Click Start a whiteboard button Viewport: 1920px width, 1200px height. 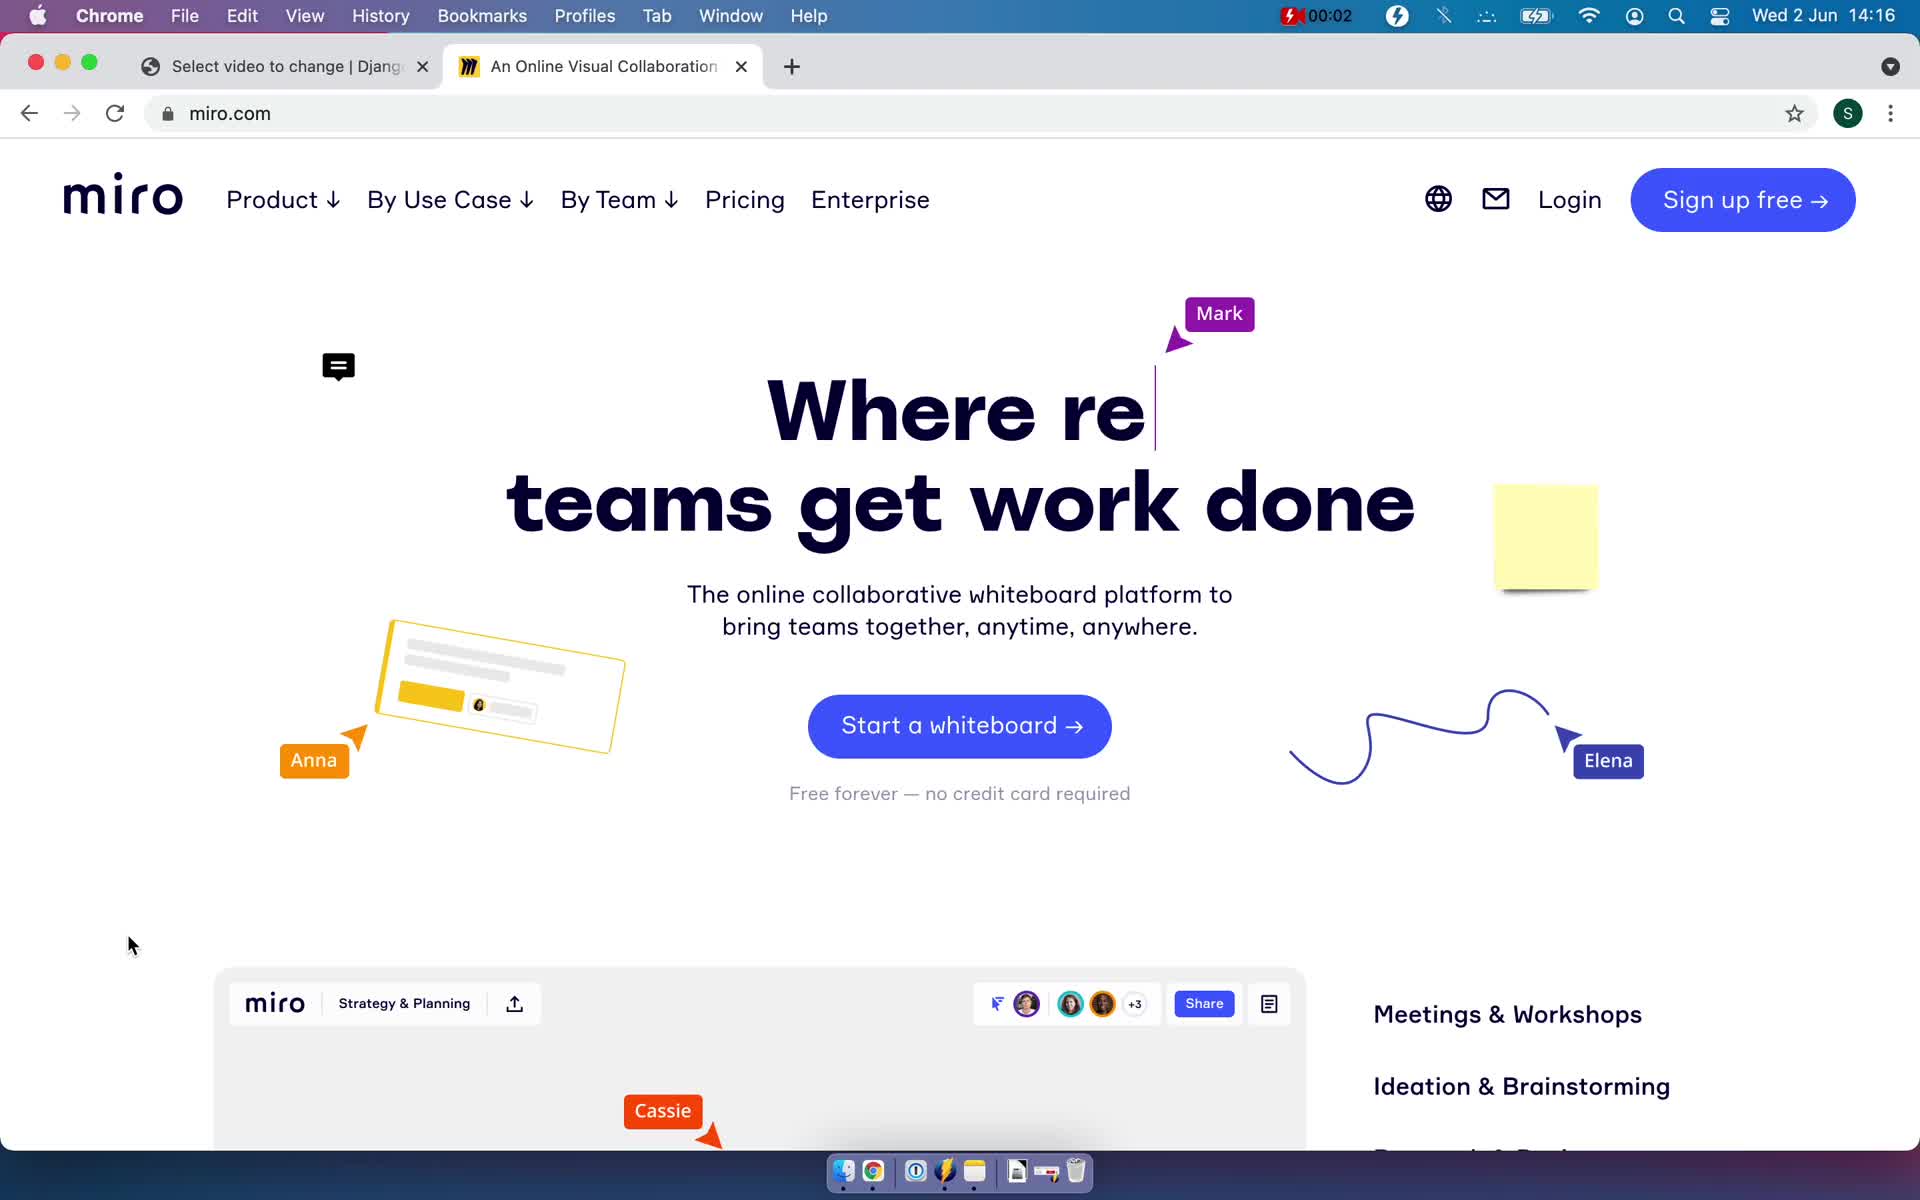[960, 726]
